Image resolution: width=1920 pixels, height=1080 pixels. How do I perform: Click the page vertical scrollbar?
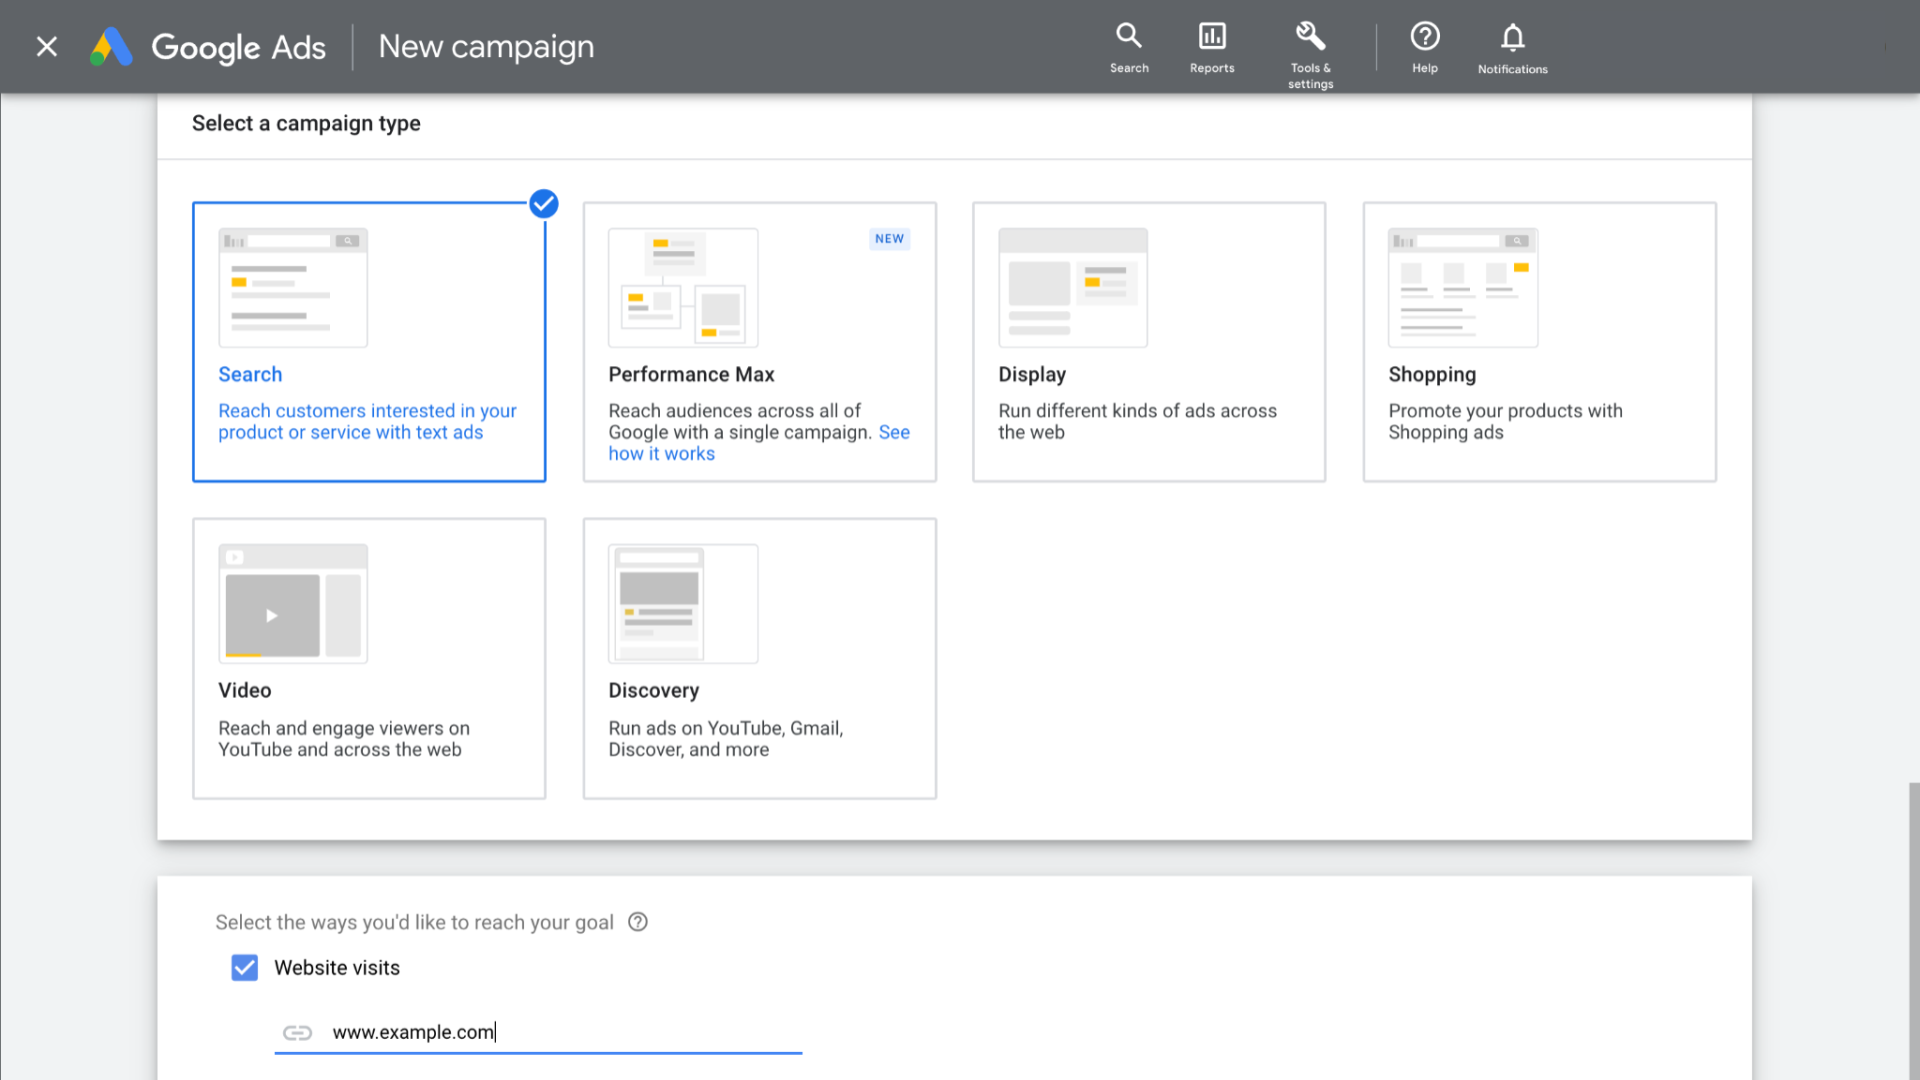(x=1913, y=930)
